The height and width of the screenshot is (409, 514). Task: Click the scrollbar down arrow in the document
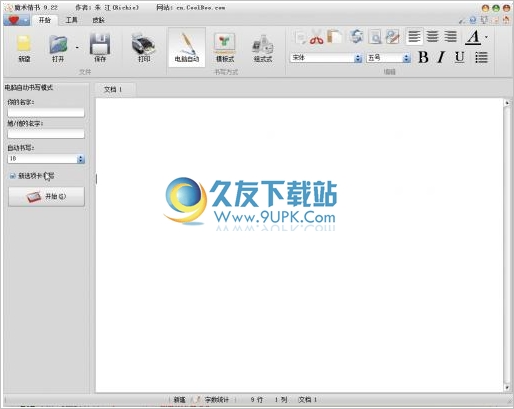coord(507,388)
